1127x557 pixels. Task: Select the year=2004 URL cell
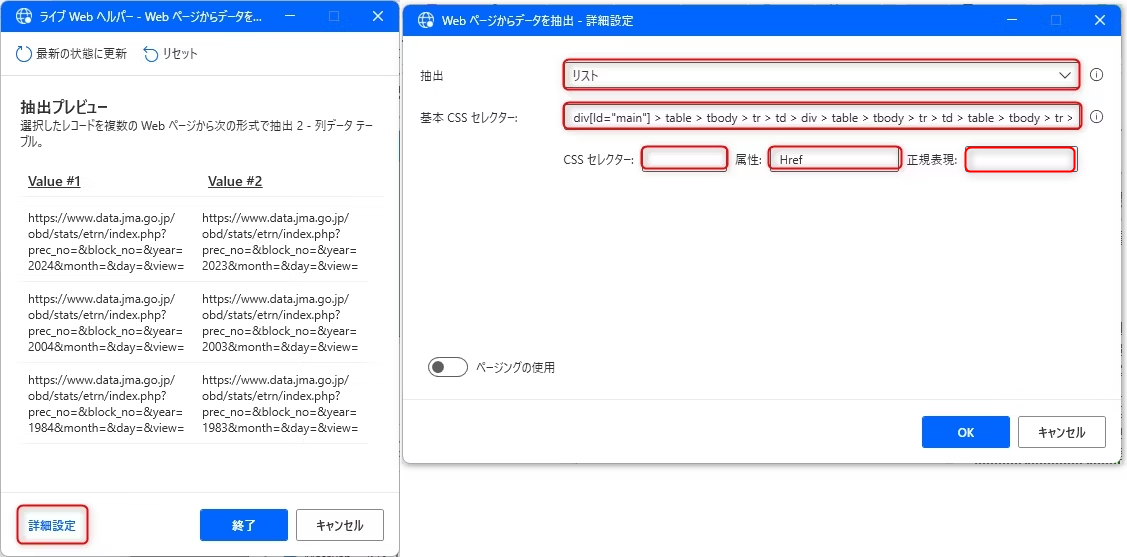pos(106,323)
